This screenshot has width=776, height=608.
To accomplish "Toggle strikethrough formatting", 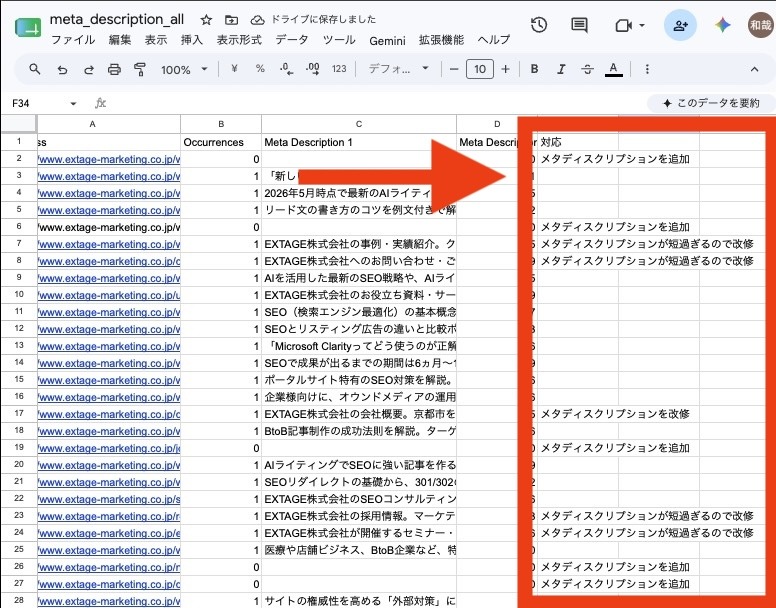I will coord(587,69).
